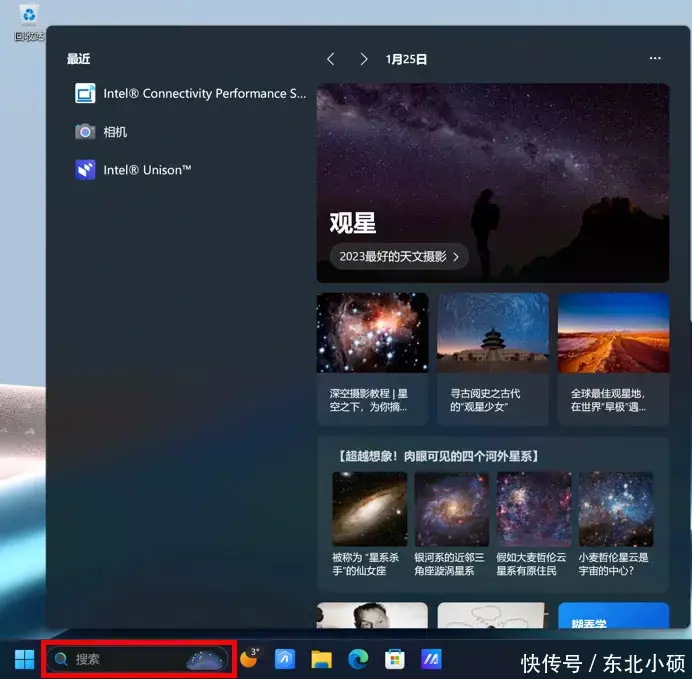Open File Explorer from the taskbar
692x679 pixels.
pyautogui.click(x=321, y=660)
